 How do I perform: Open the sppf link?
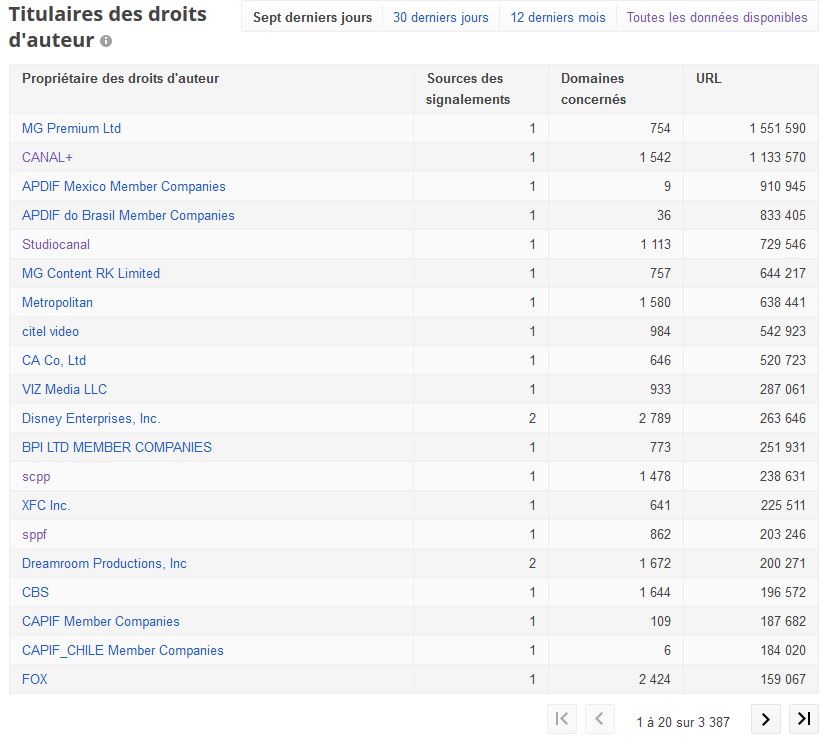click(35, 534)
